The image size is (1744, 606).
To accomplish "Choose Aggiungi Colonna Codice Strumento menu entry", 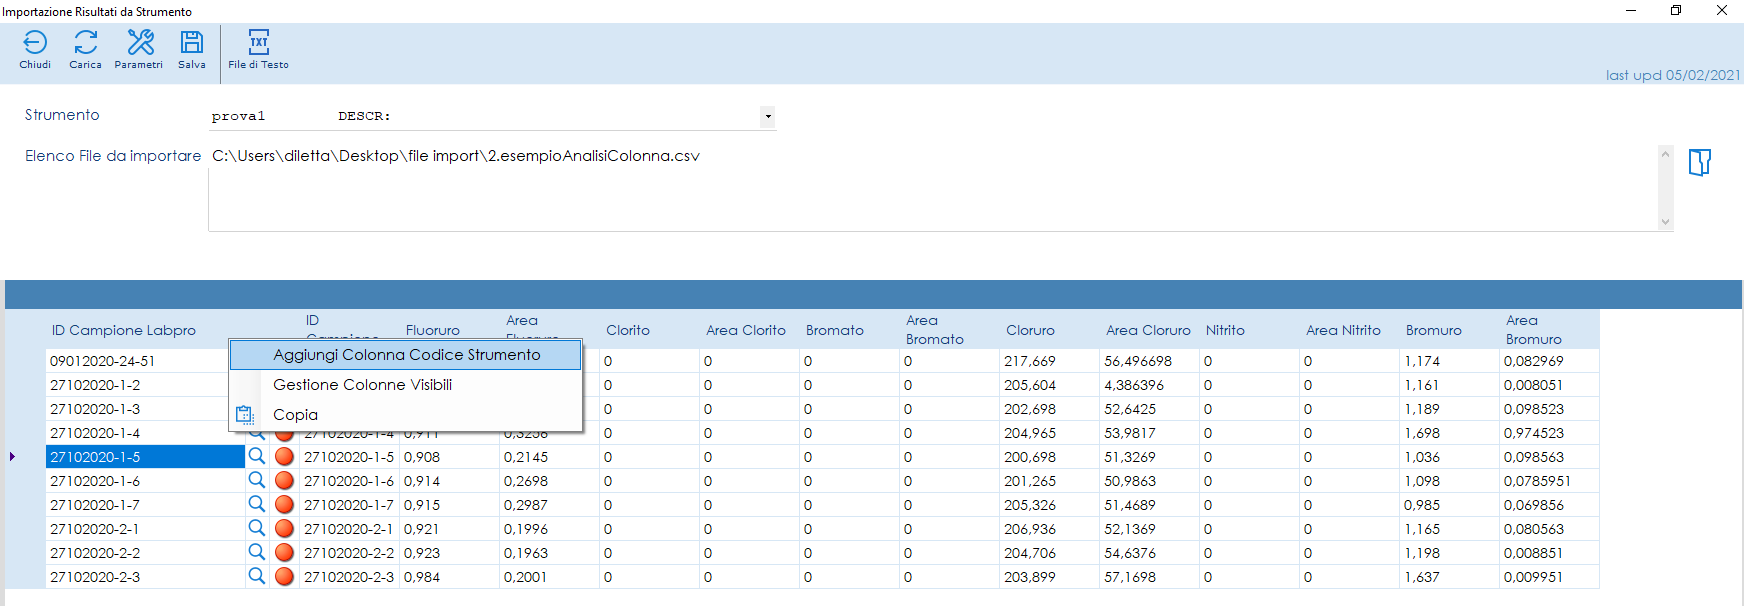I will pos(406,355).
